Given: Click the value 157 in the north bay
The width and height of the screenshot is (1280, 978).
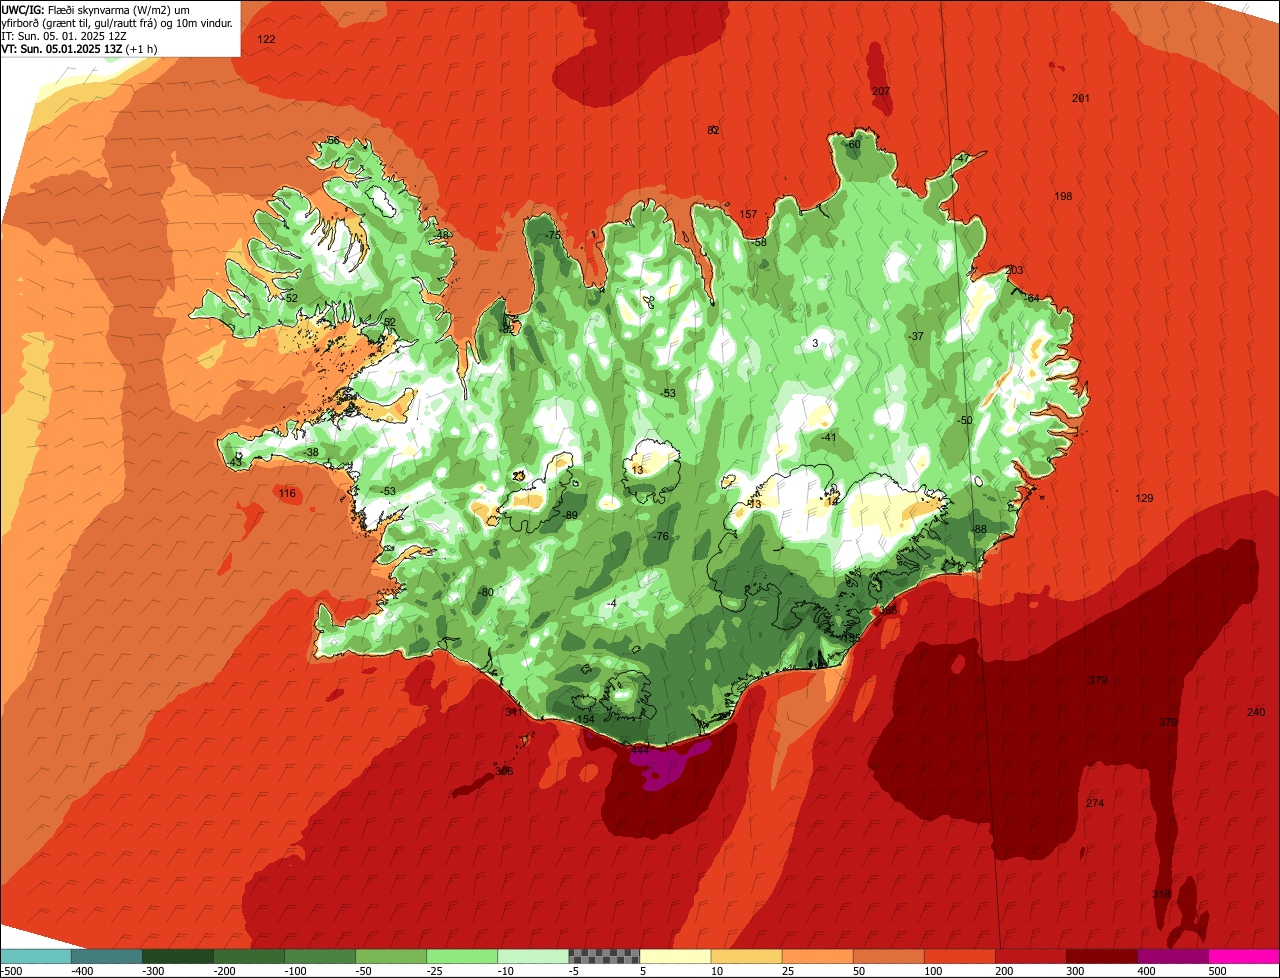Looking at the screenshot, I should pos(748,214).
